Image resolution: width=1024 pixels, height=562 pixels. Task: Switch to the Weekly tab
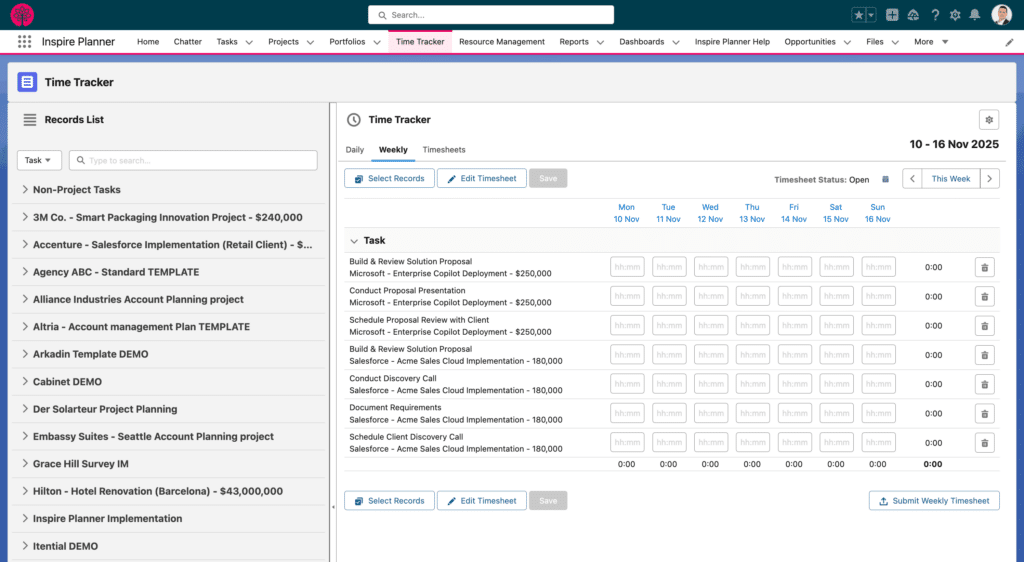click(393, 149)
